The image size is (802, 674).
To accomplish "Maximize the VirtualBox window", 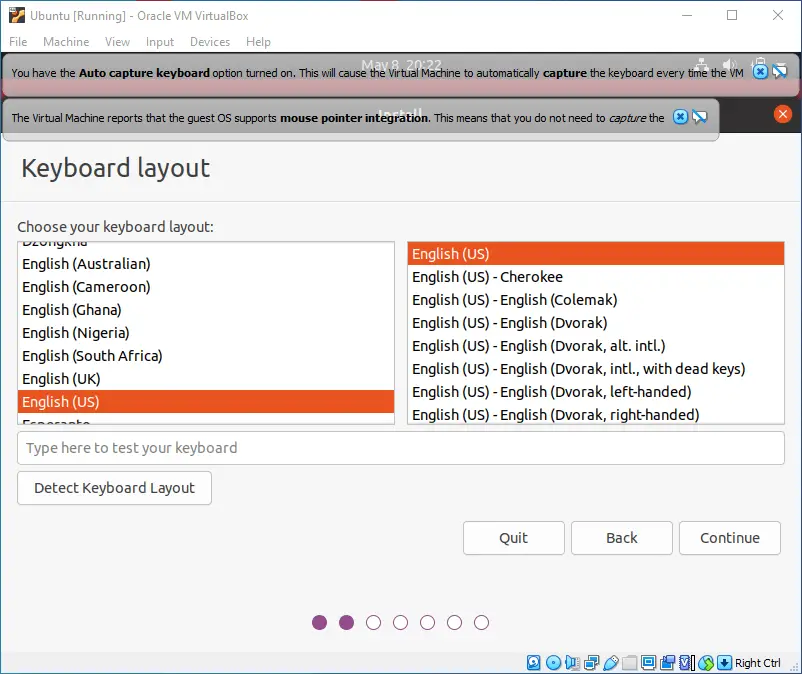I will (732, 15).
